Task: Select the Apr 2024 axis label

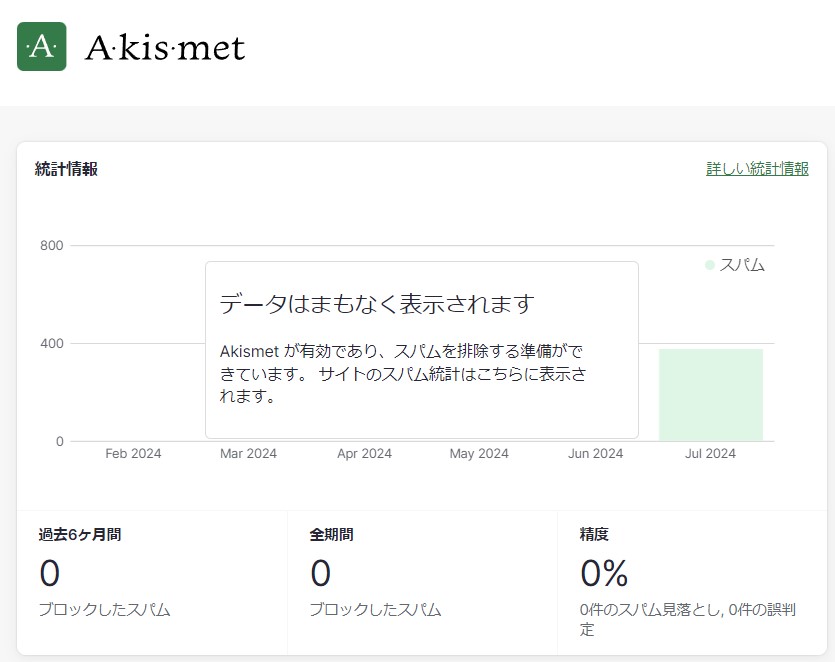Action: point(364,454)
